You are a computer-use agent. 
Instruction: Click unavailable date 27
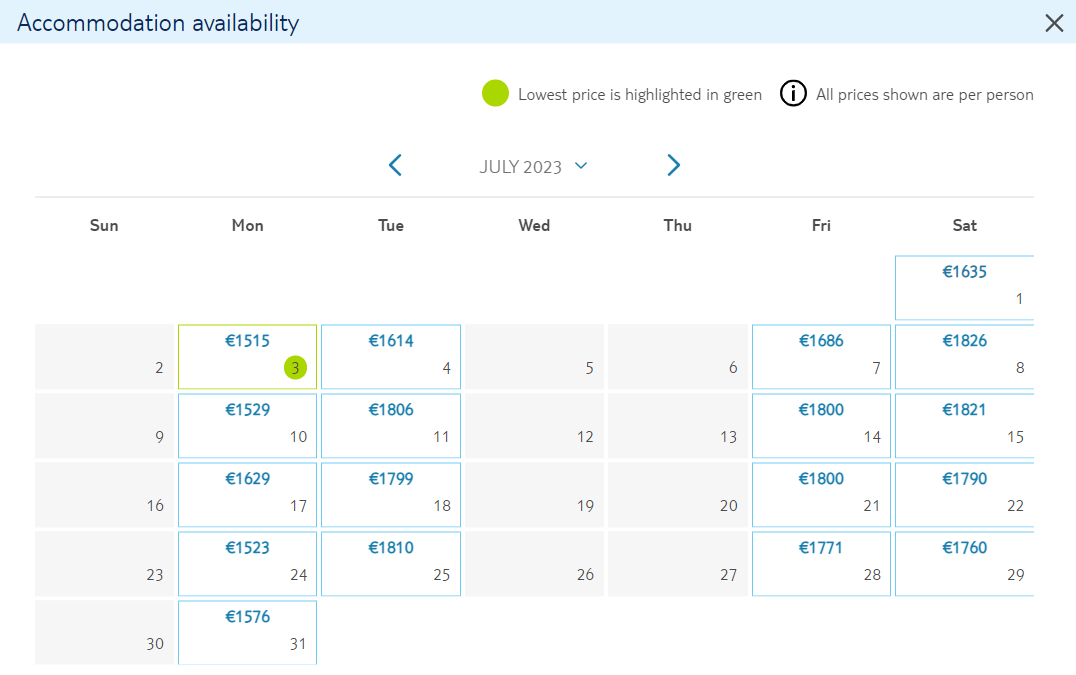pyautogui.click(x=677, y=564)
